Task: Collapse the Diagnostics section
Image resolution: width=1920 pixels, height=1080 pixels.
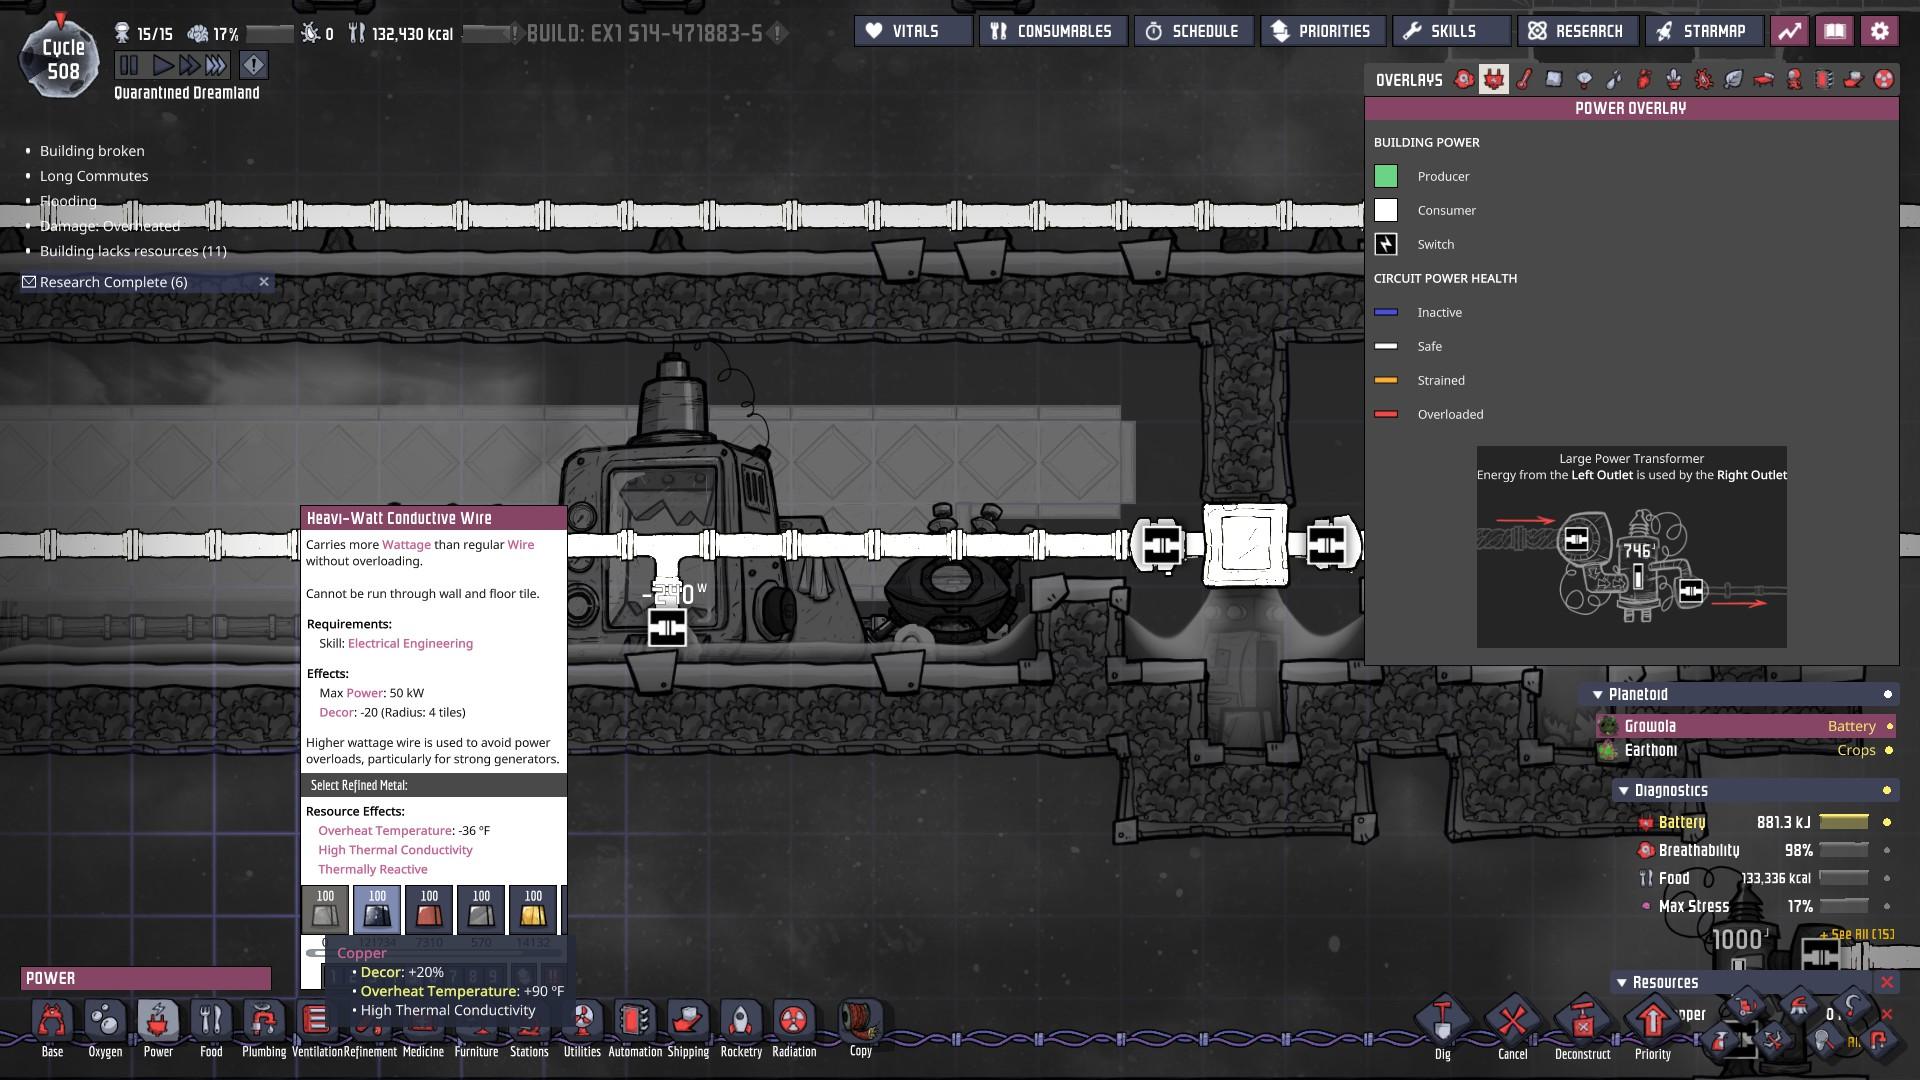Action: coord(1623,790)
